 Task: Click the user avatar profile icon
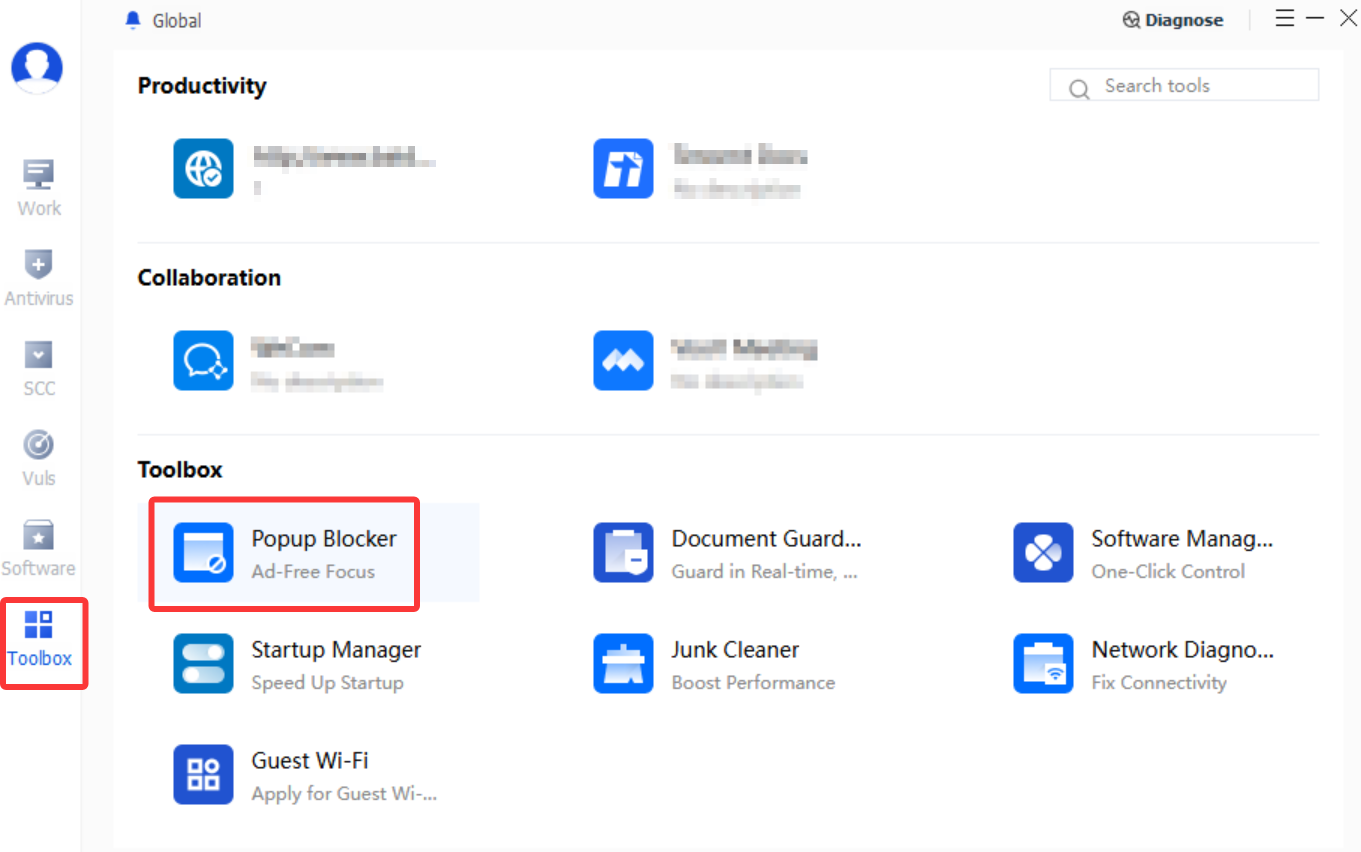(x=37, y=68)
